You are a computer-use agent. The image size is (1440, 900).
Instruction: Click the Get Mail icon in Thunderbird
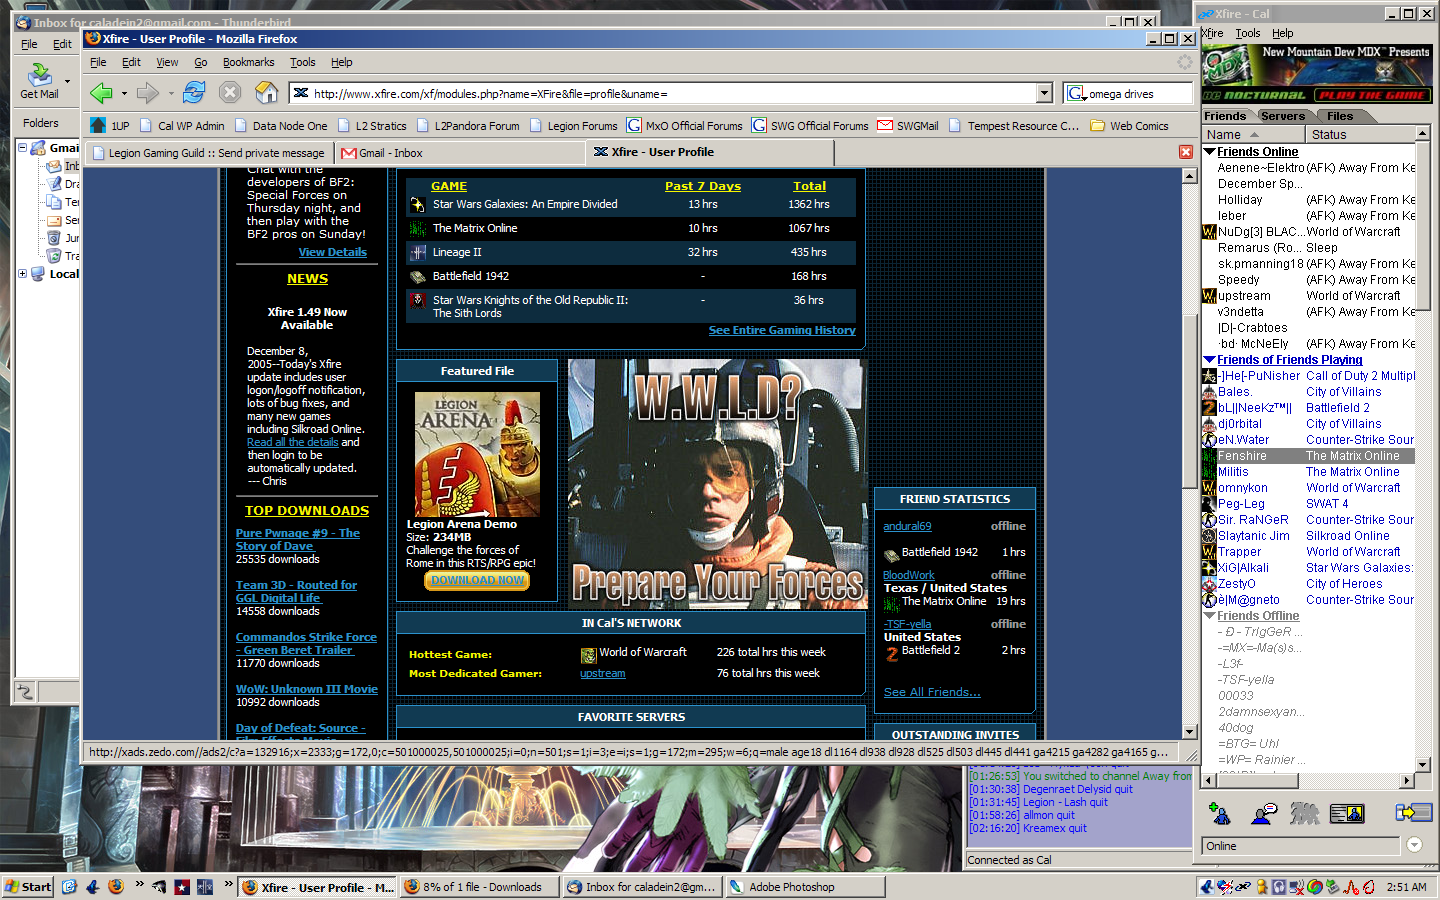pyautogui.click(x=39, y=81)
